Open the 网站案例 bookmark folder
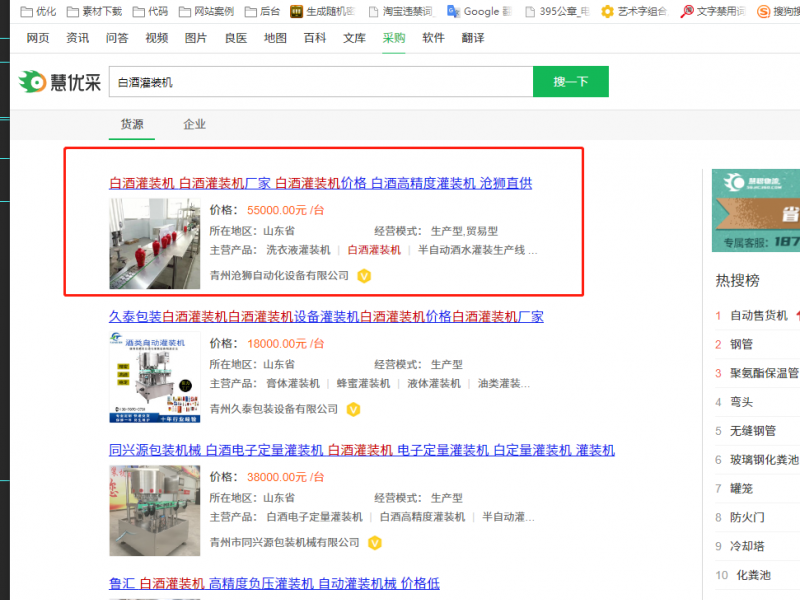 [206, 11]
